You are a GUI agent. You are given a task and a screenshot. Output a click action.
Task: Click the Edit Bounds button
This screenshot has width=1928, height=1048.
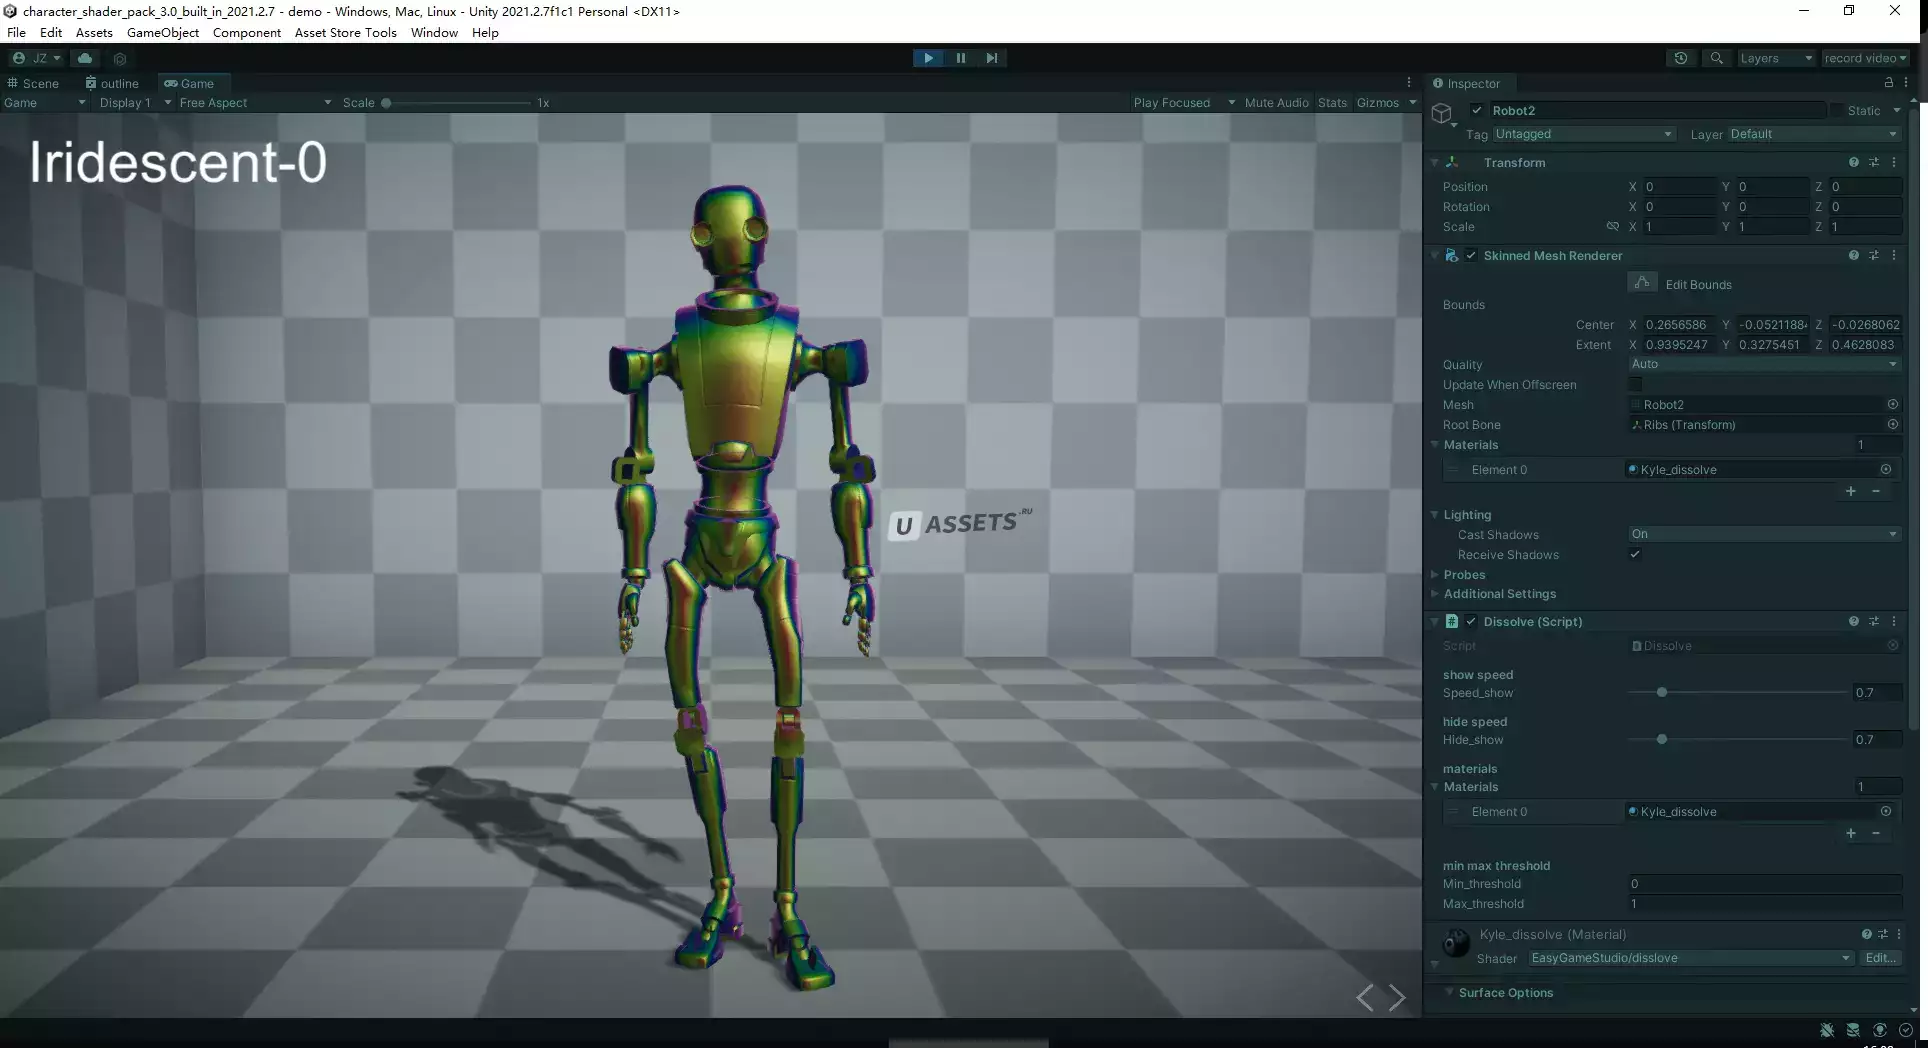[1642, 284]
